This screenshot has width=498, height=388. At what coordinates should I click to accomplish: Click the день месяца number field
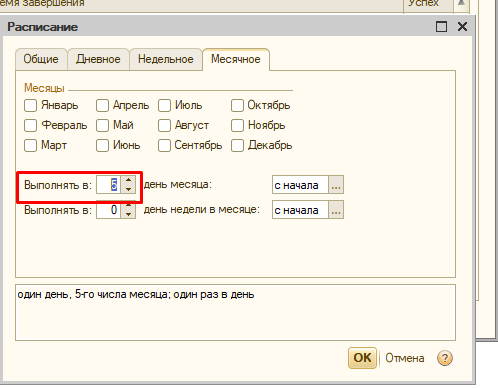click(x=109, y=185)
